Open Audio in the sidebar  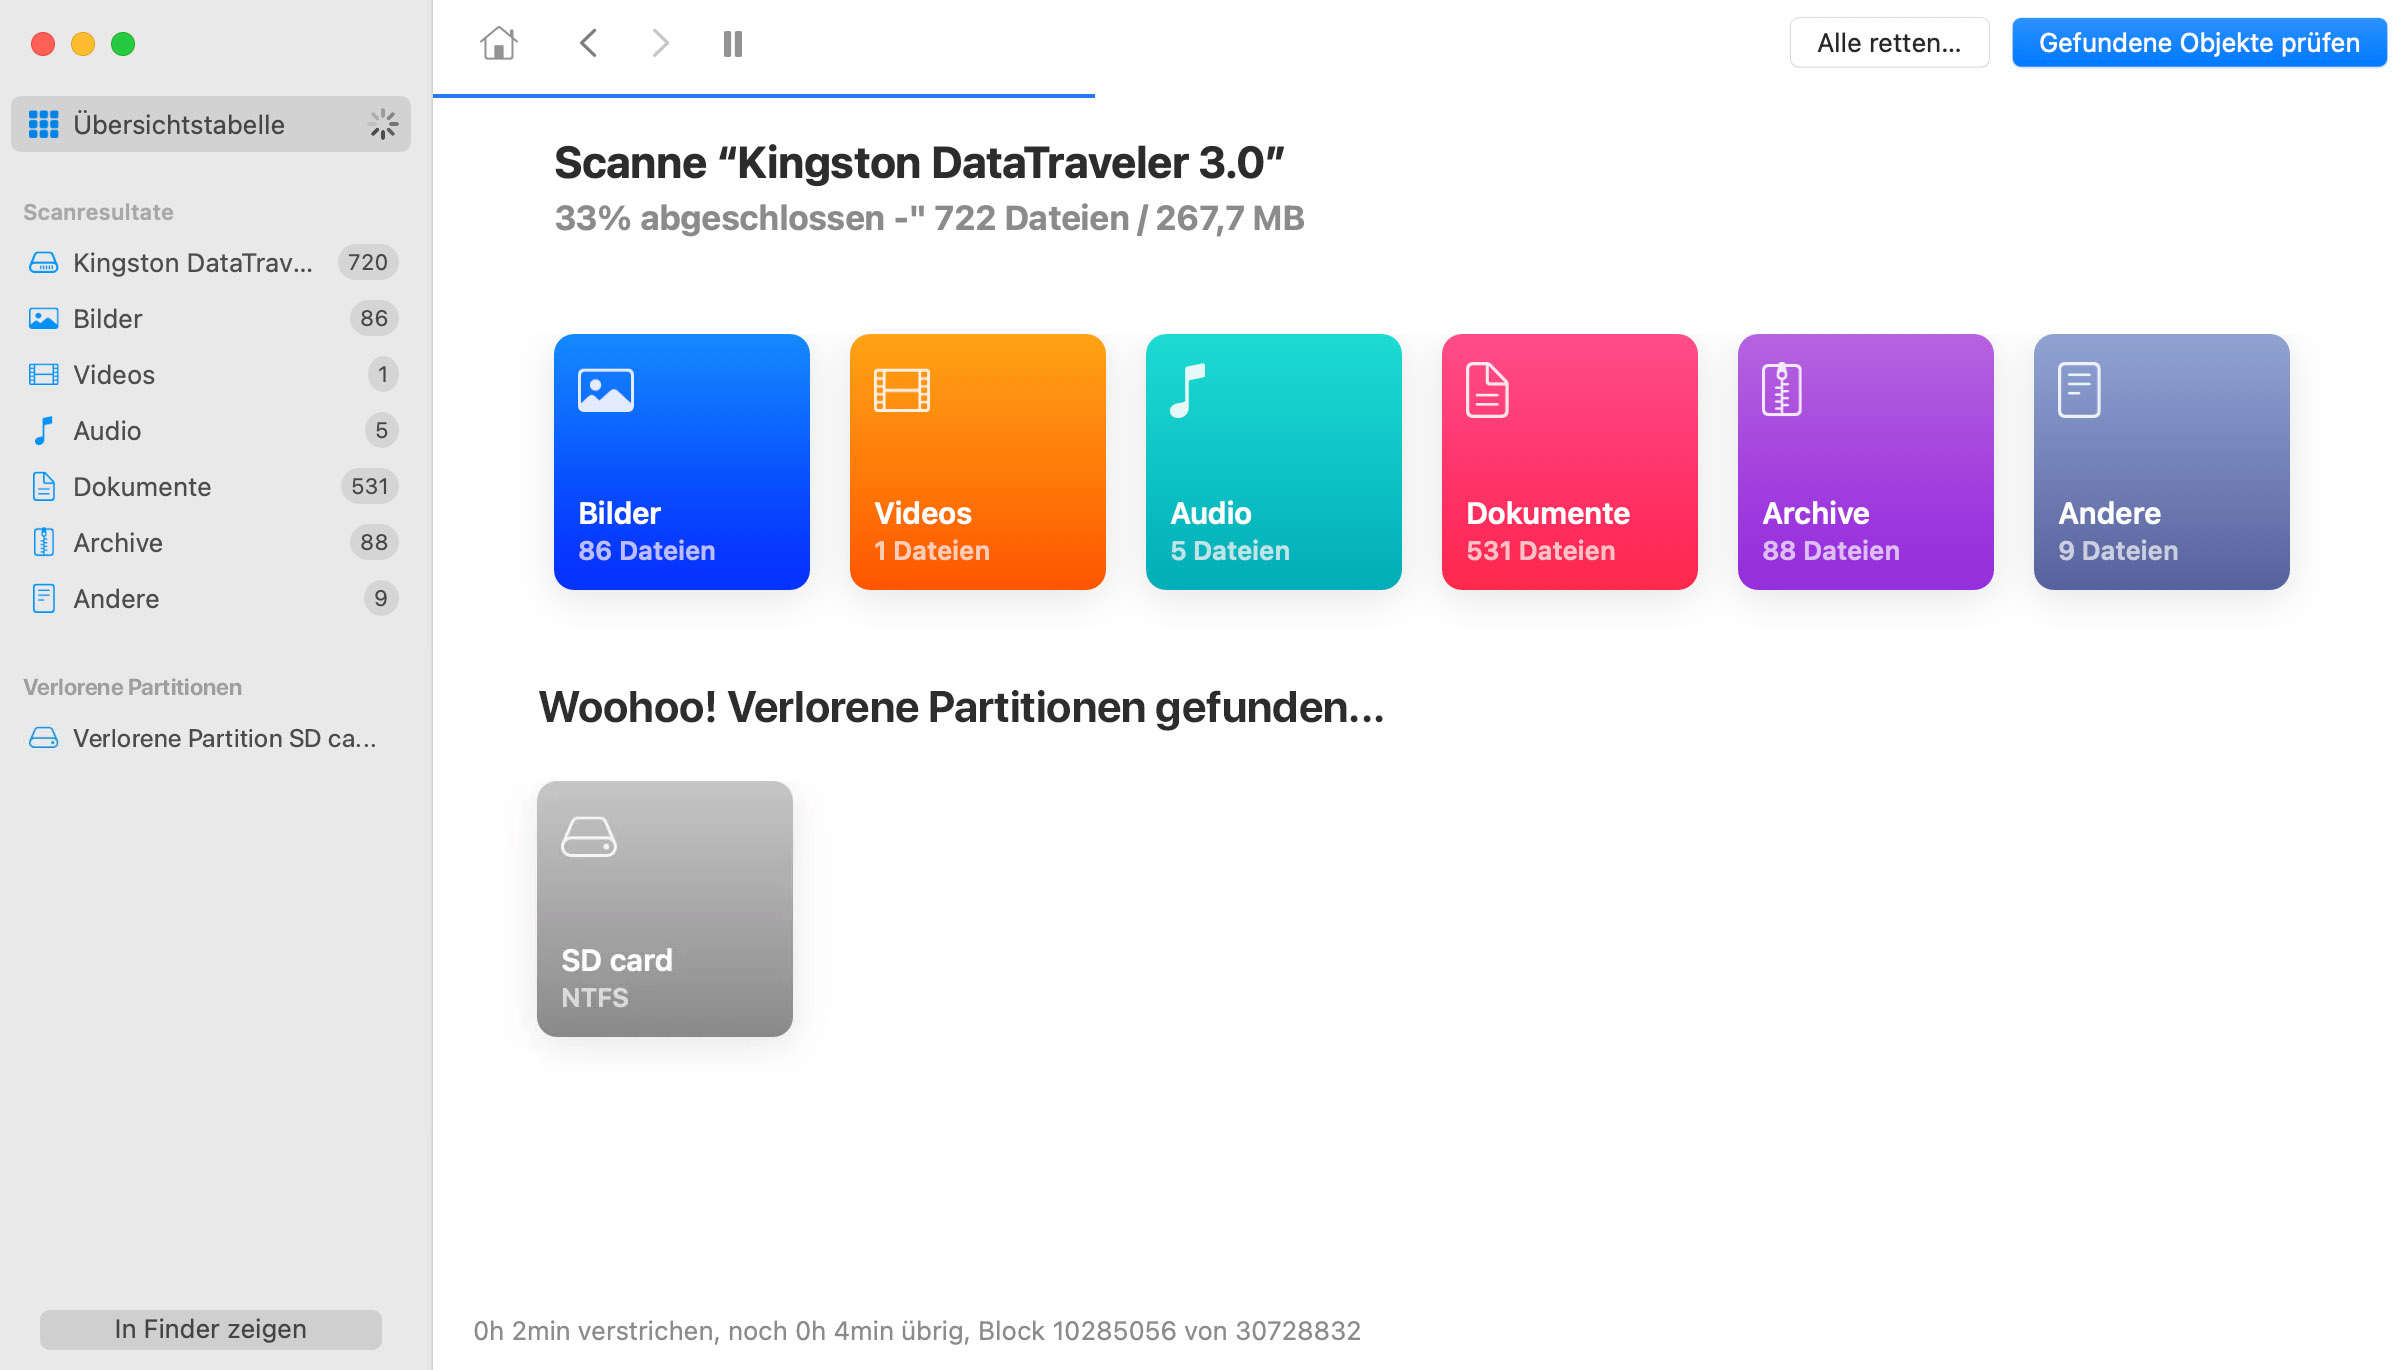[211, 430]
